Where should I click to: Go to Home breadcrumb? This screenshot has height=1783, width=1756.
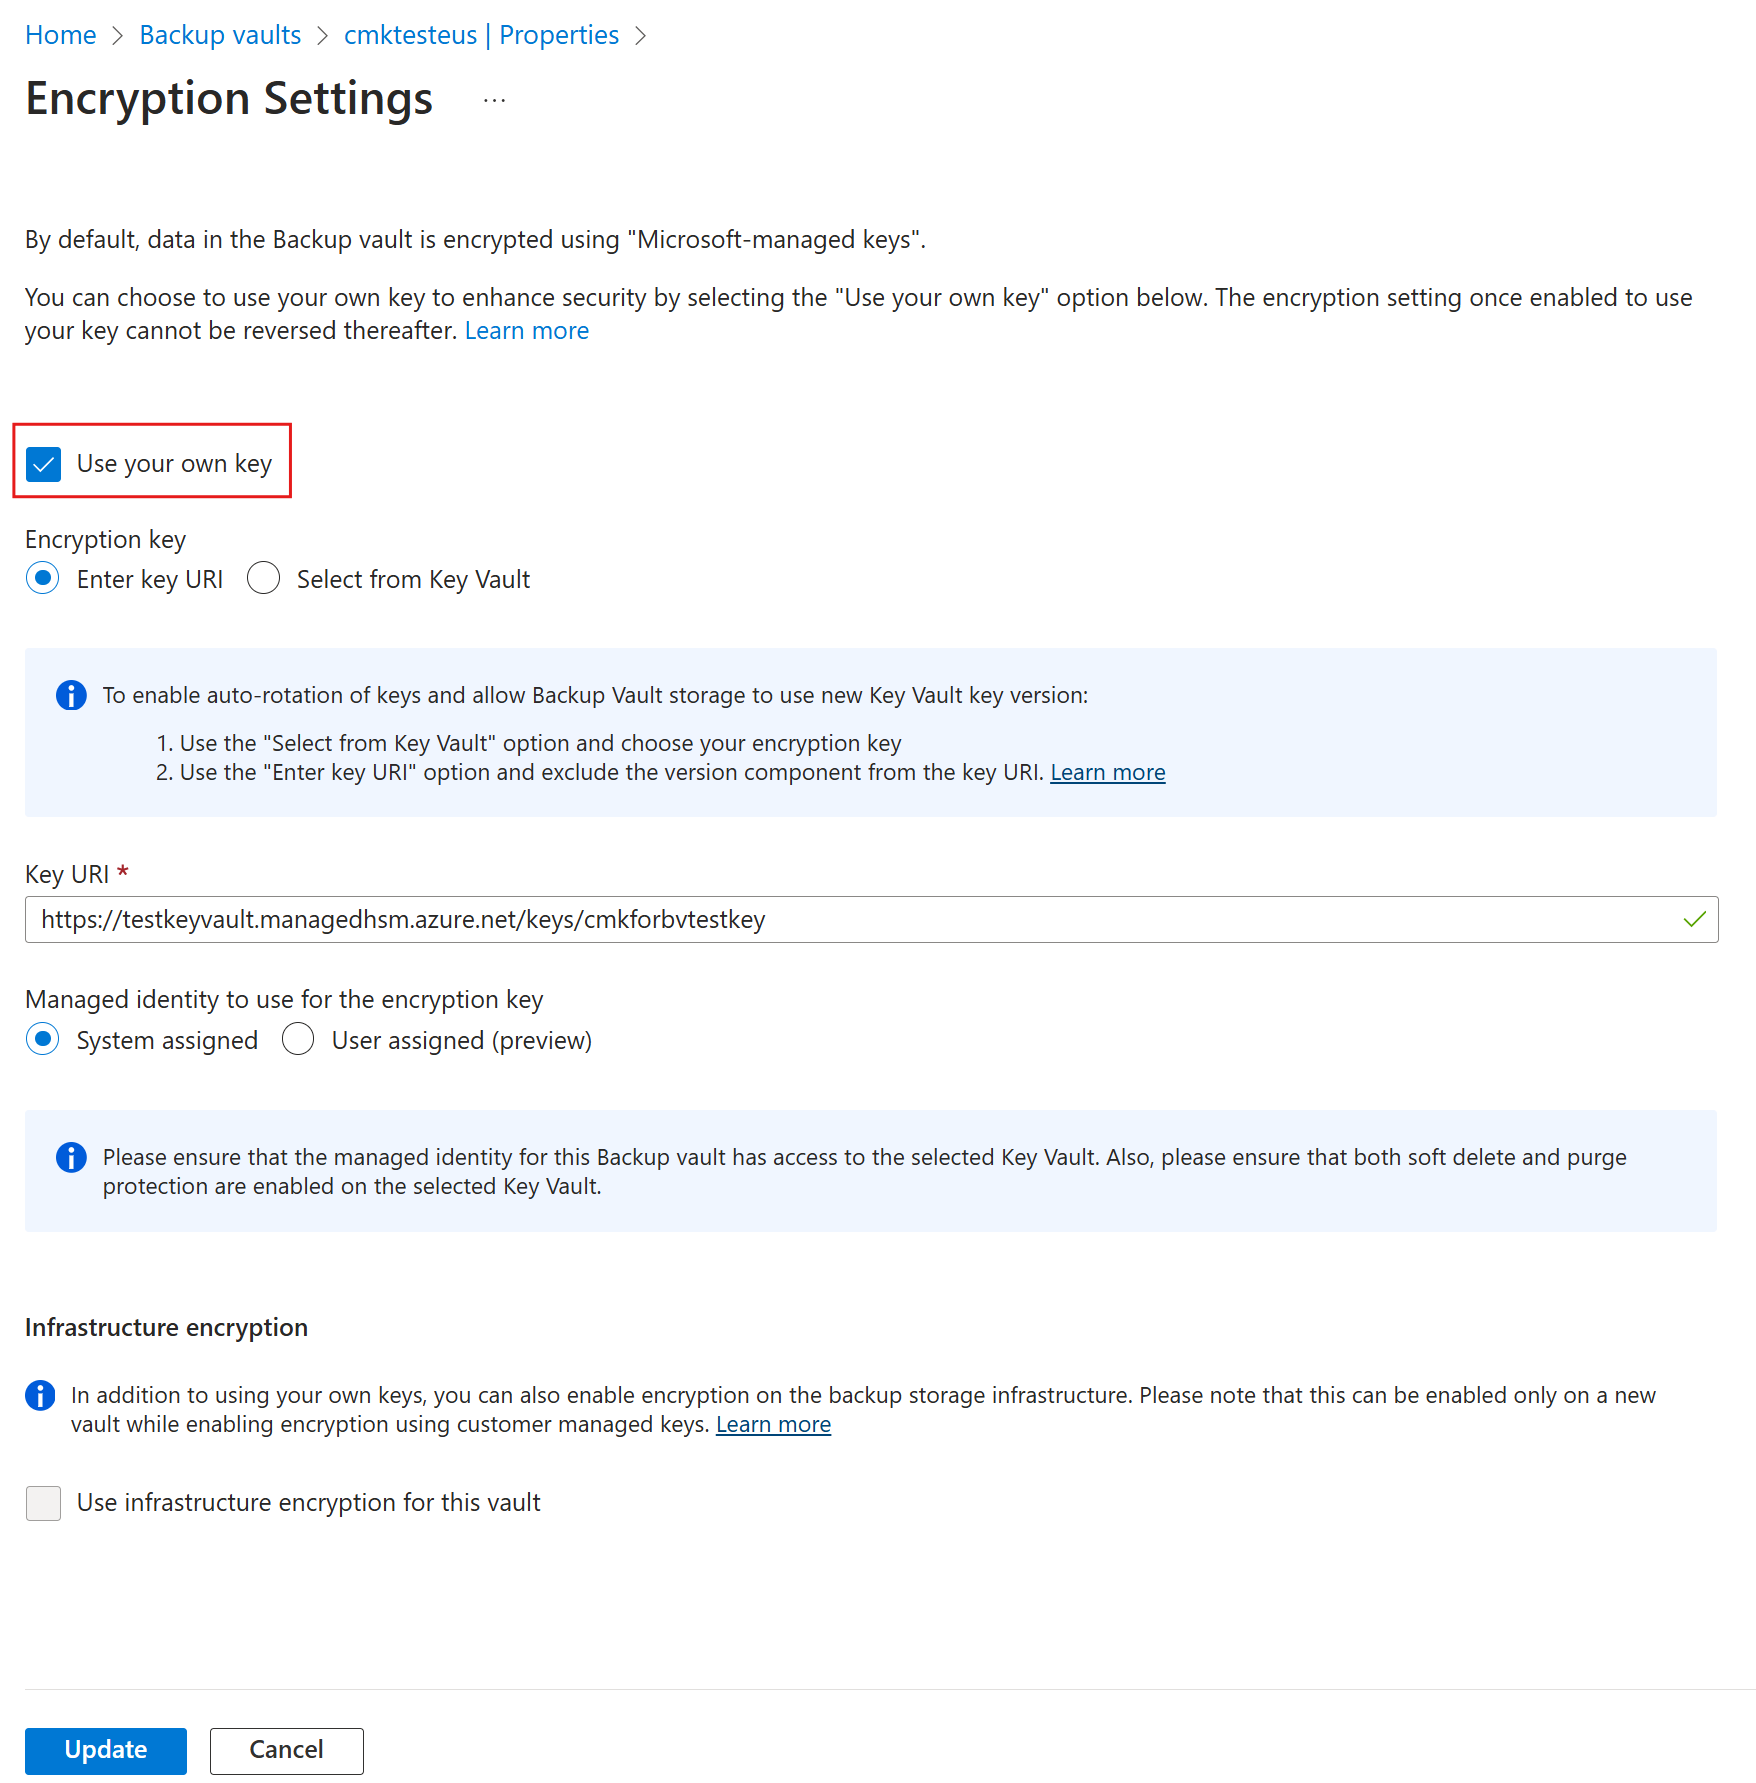[61, 35]
